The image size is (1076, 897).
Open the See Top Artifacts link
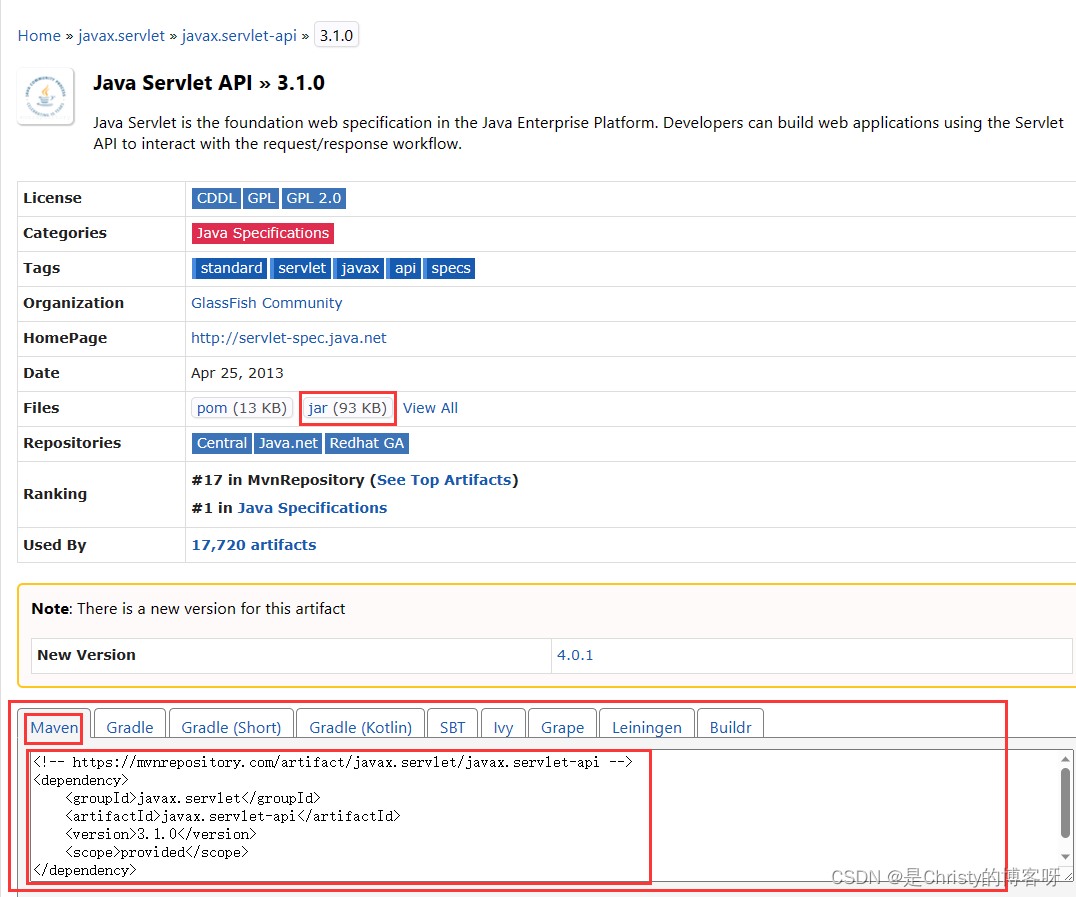tap(444, 479)
